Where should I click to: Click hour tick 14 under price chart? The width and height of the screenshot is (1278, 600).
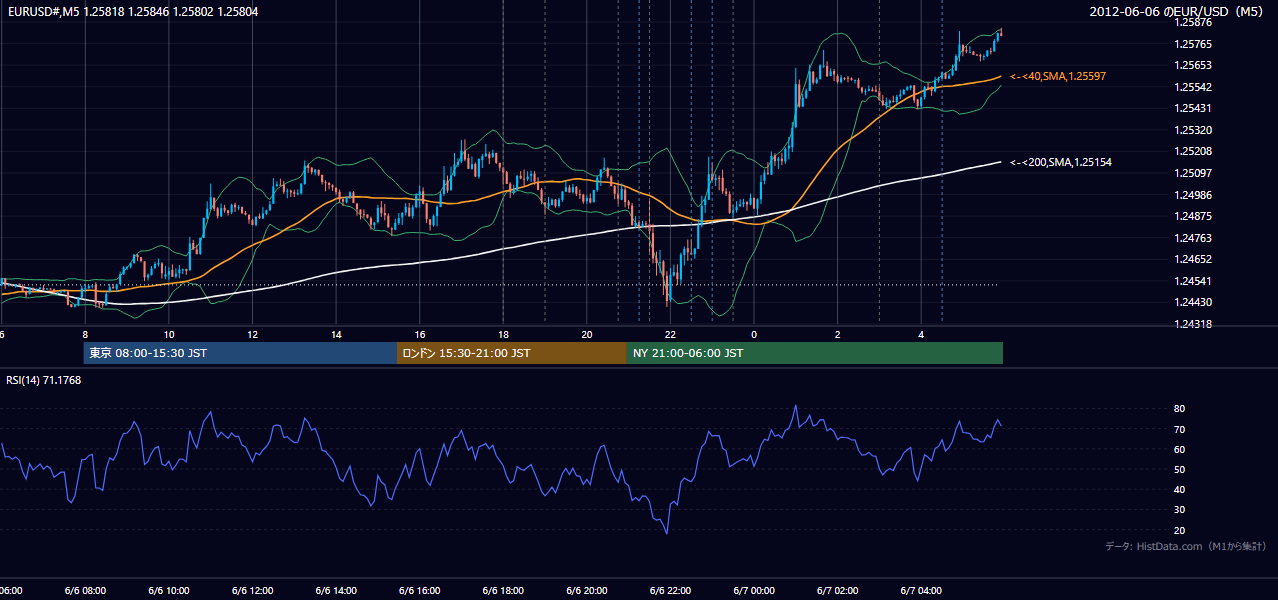click(336, 335)
